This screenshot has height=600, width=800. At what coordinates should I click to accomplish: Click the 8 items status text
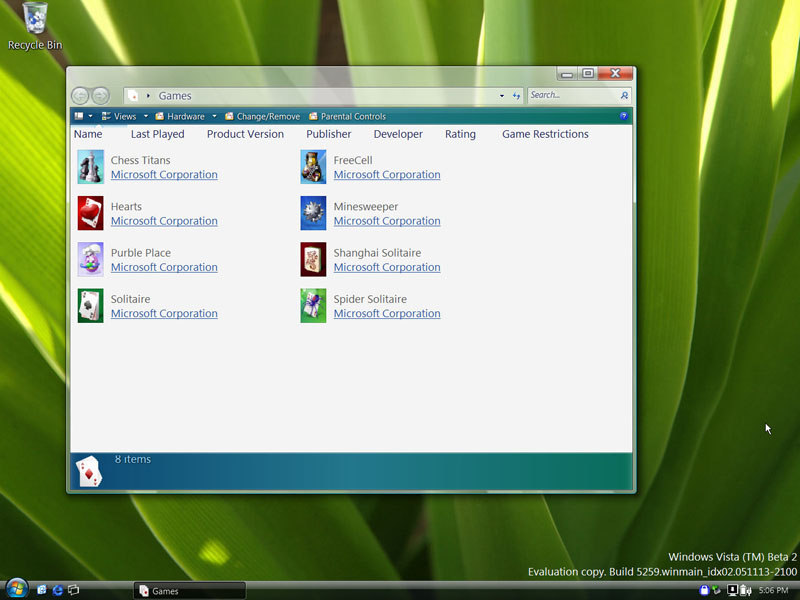pyautogui.click(x=133, y=459)
